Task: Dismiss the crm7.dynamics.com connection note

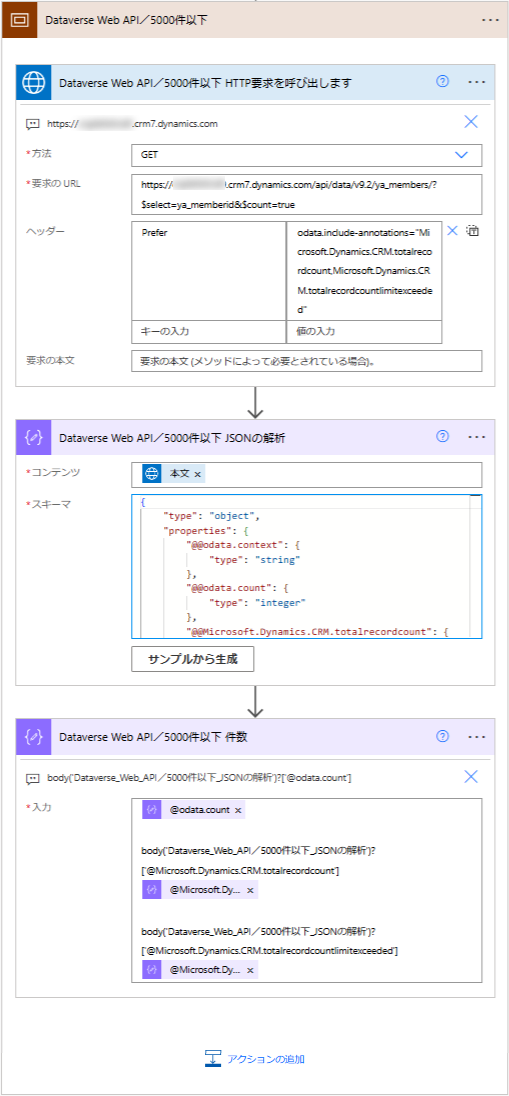Action: tap(471, 122)
